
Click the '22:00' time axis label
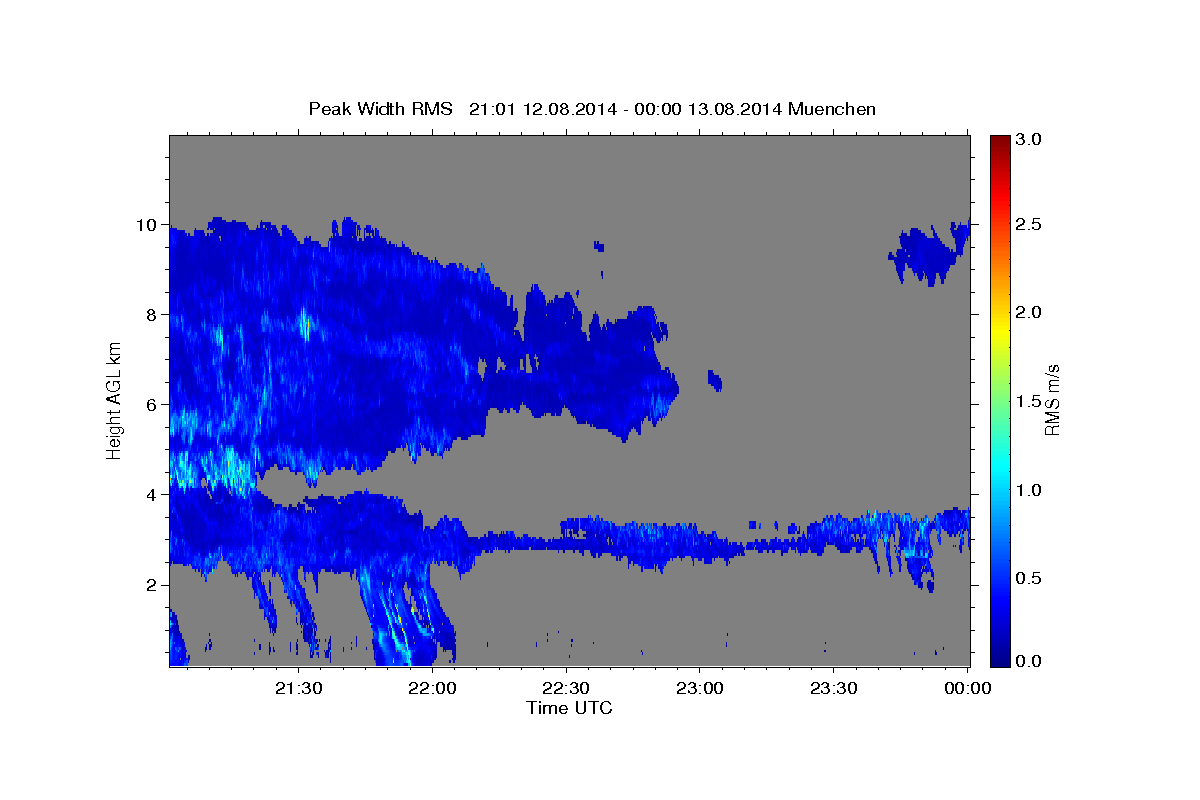(x=433, y=688)
